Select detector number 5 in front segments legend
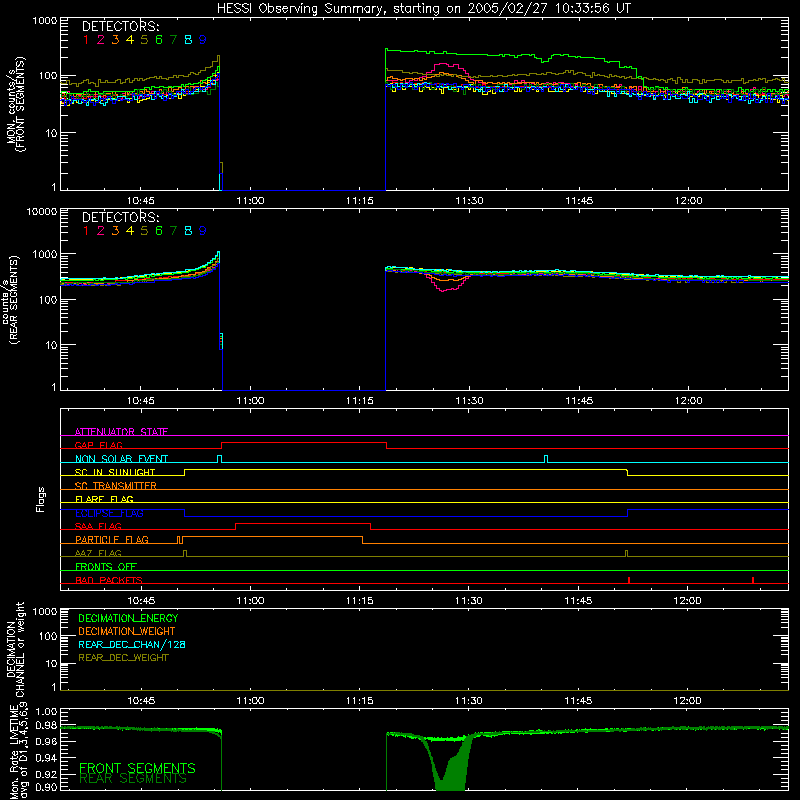 click(x=144, y=40)
